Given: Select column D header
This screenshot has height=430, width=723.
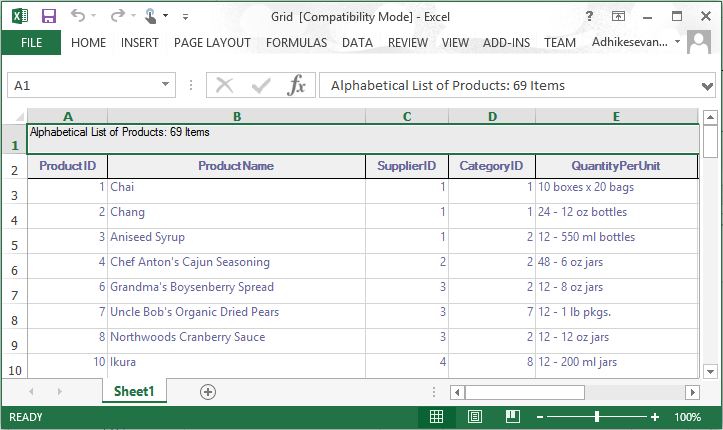Looking at the screenshot, I should [492, 116].
